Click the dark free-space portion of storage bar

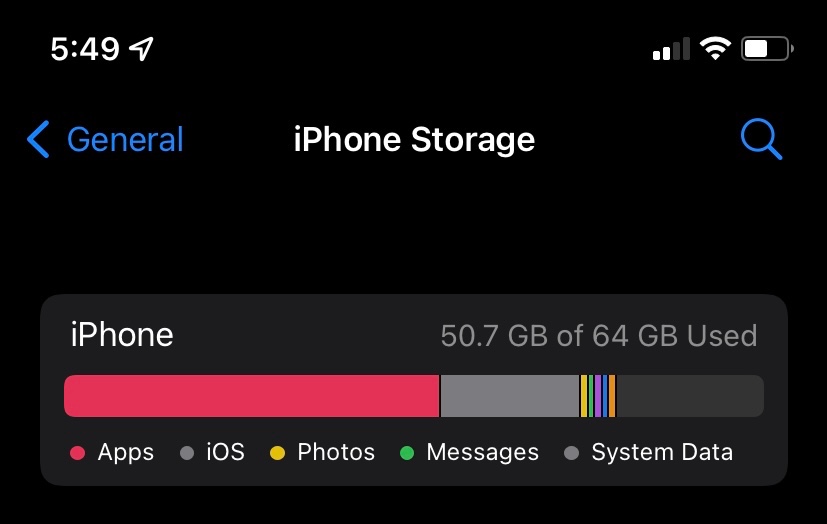(690, 396)
